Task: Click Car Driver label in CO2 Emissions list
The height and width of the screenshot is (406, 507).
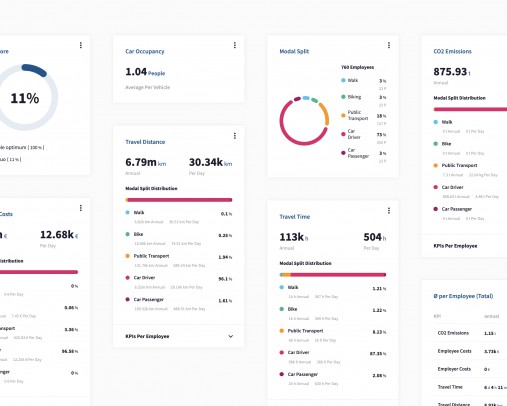Action: pyautogui.click(x=452, y=187)
